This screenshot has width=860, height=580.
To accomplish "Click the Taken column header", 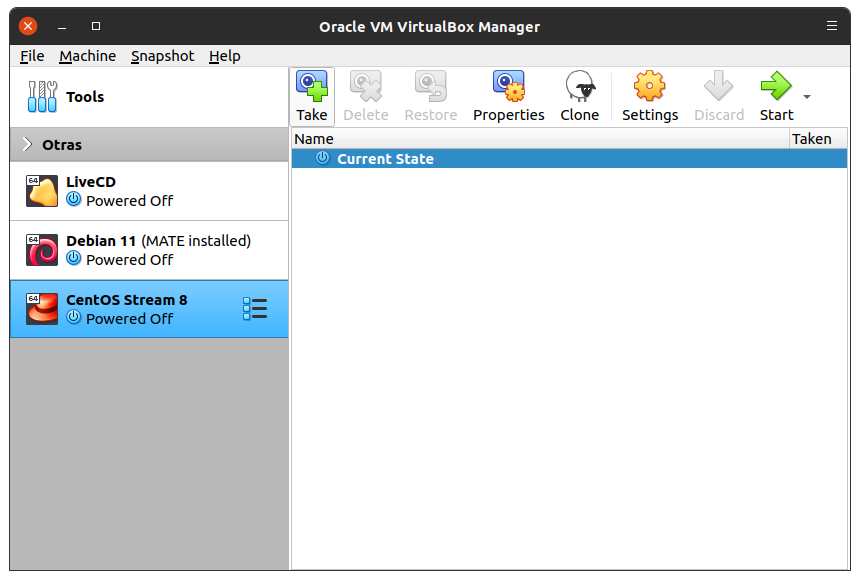I will pyautogui.click(x=811, y=139).
